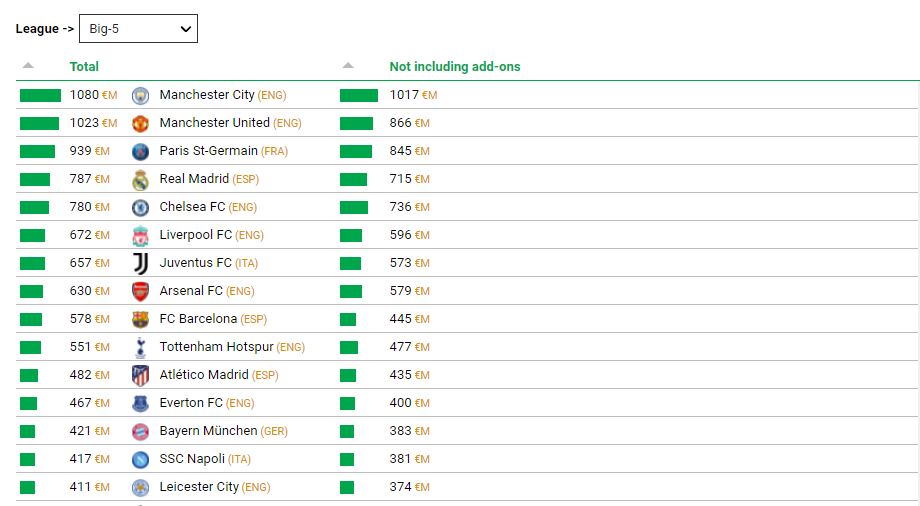
Task: Click the 736 €M value
Action: point(410,207)
